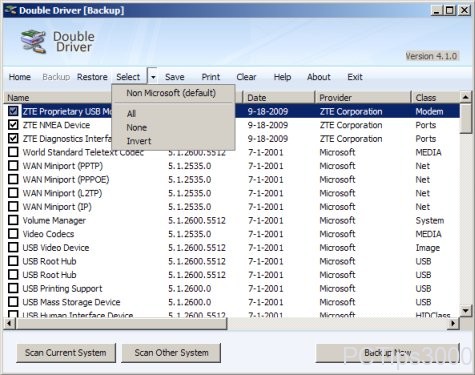Check Volume Manager checkbox
This screenshot has height=375, width=475.
click(13, 220)
